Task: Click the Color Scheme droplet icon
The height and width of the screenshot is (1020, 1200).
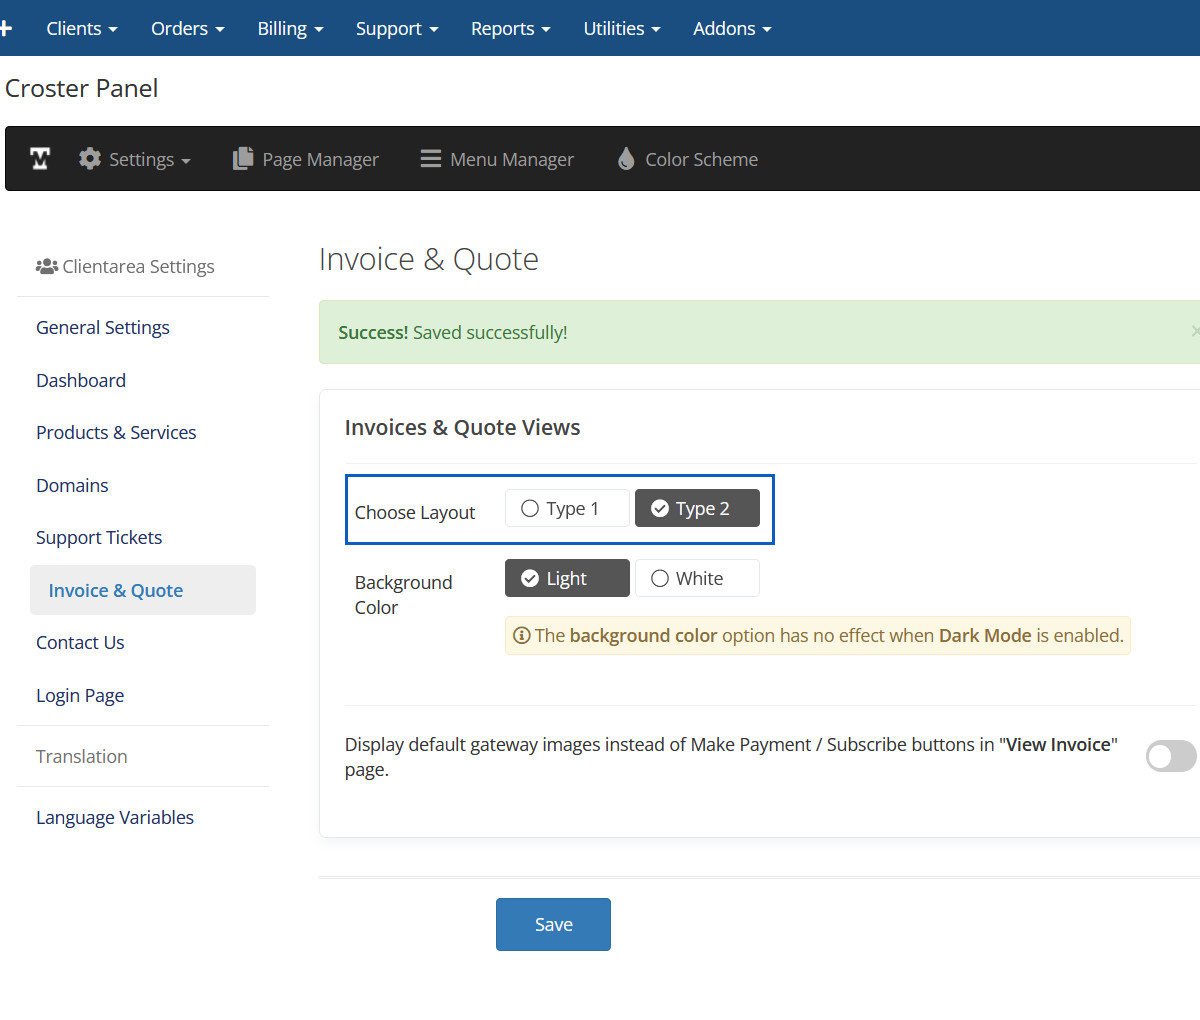Action: [626, 159]
